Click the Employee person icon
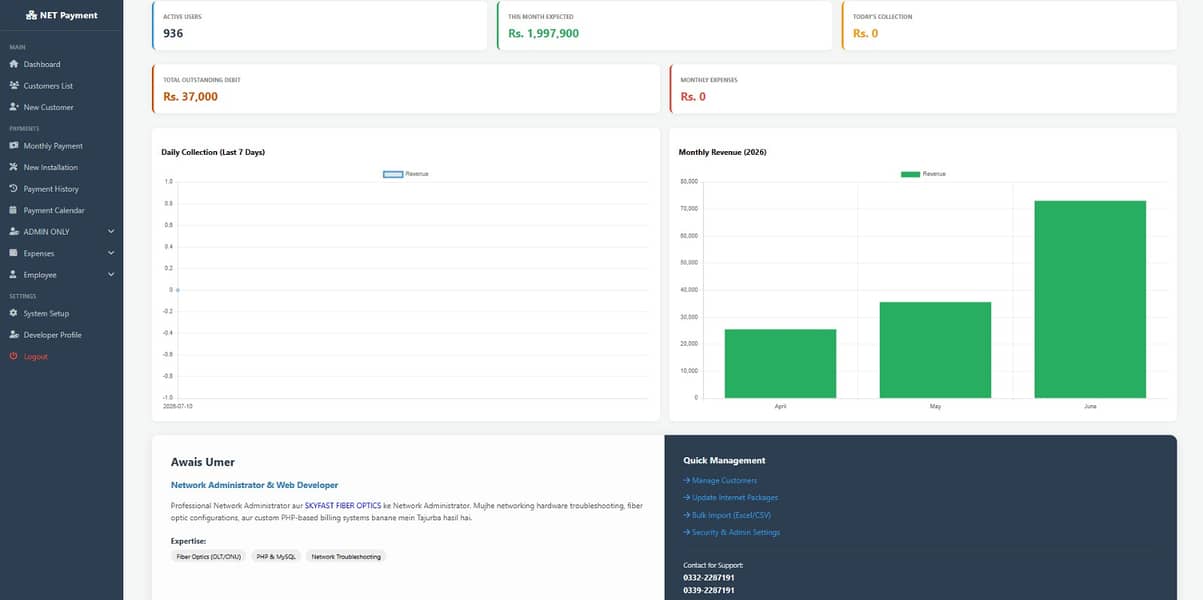Image resolution: width=1203 pixels, height=600 pixels. pyautogui.click(x=14, y=275)
